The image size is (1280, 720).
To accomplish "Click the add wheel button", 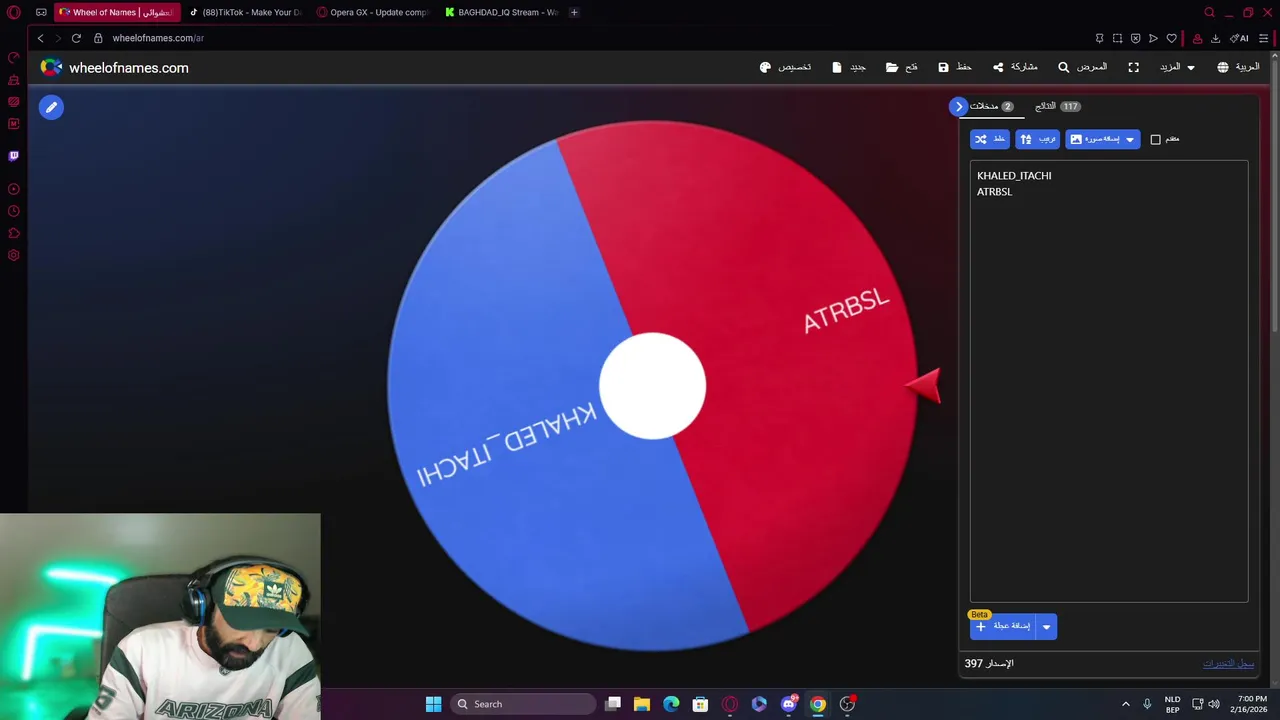I will tap(1003, 627).
